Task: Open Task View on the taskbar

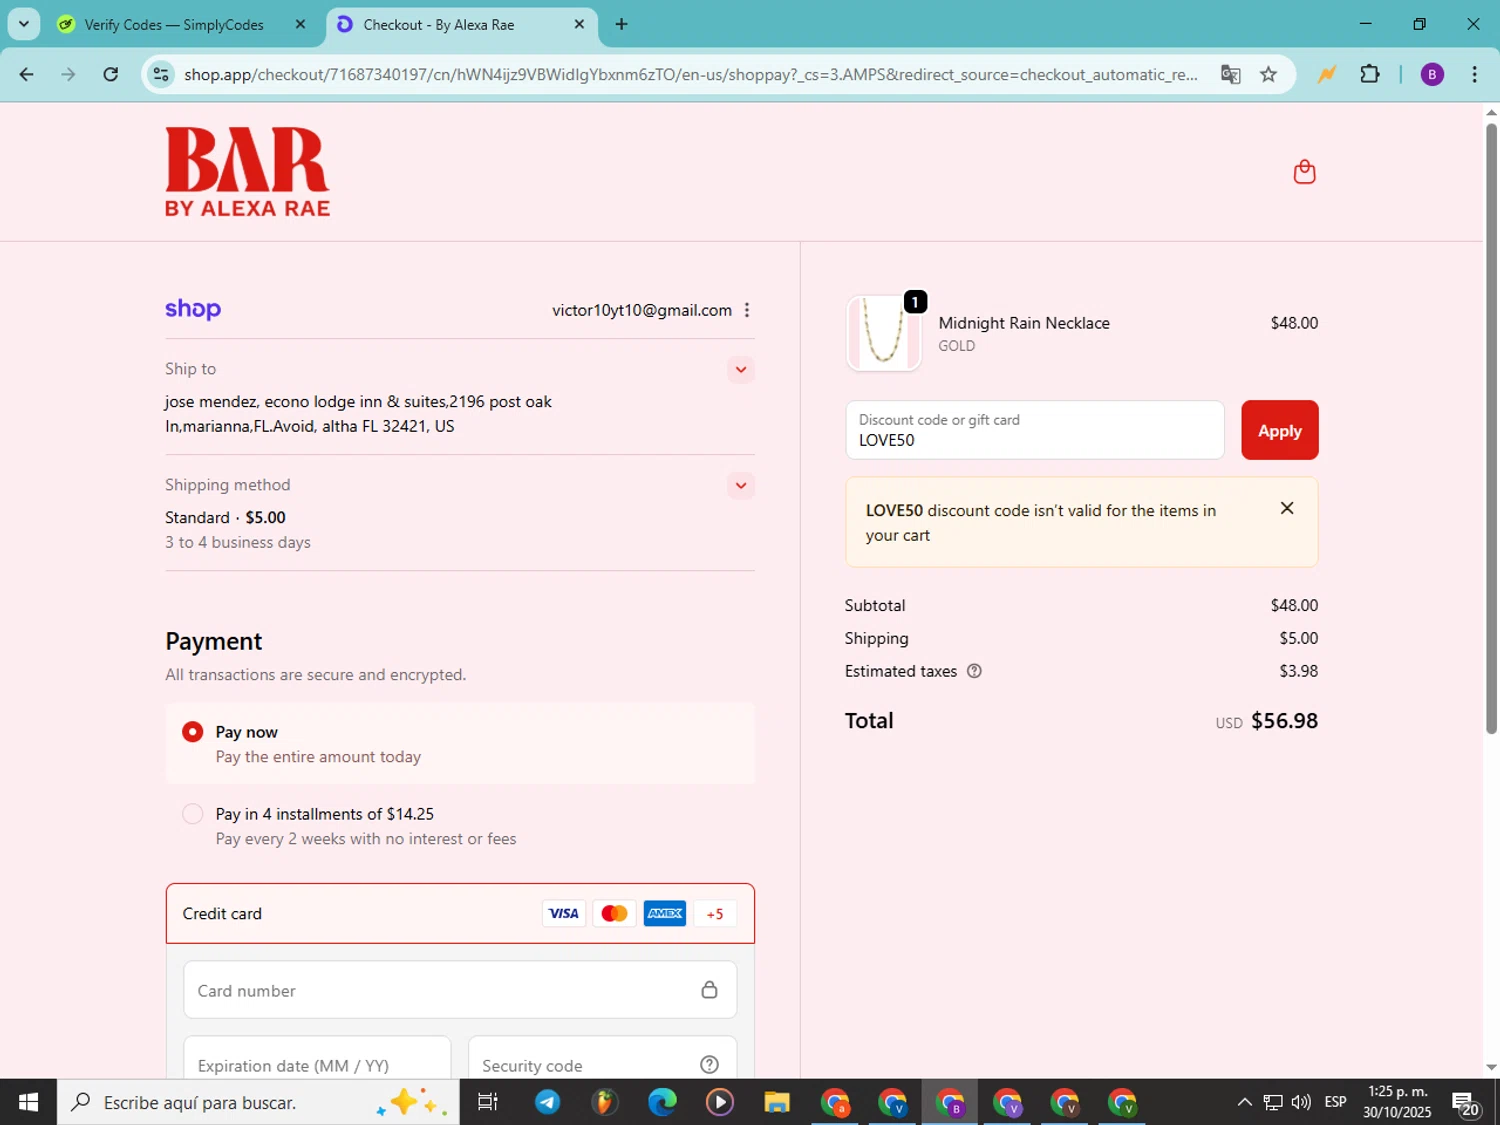Action: point(488,1102)
